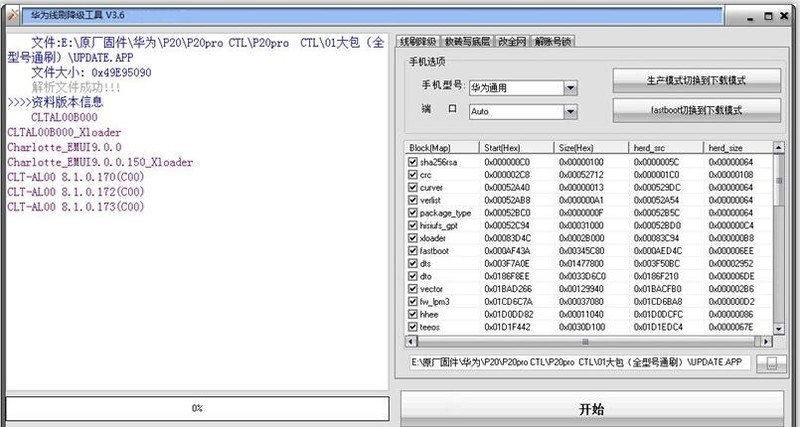Click cell 0x00345C80 in fastboot row
800x427 pixels.
[x=582, y=251]
